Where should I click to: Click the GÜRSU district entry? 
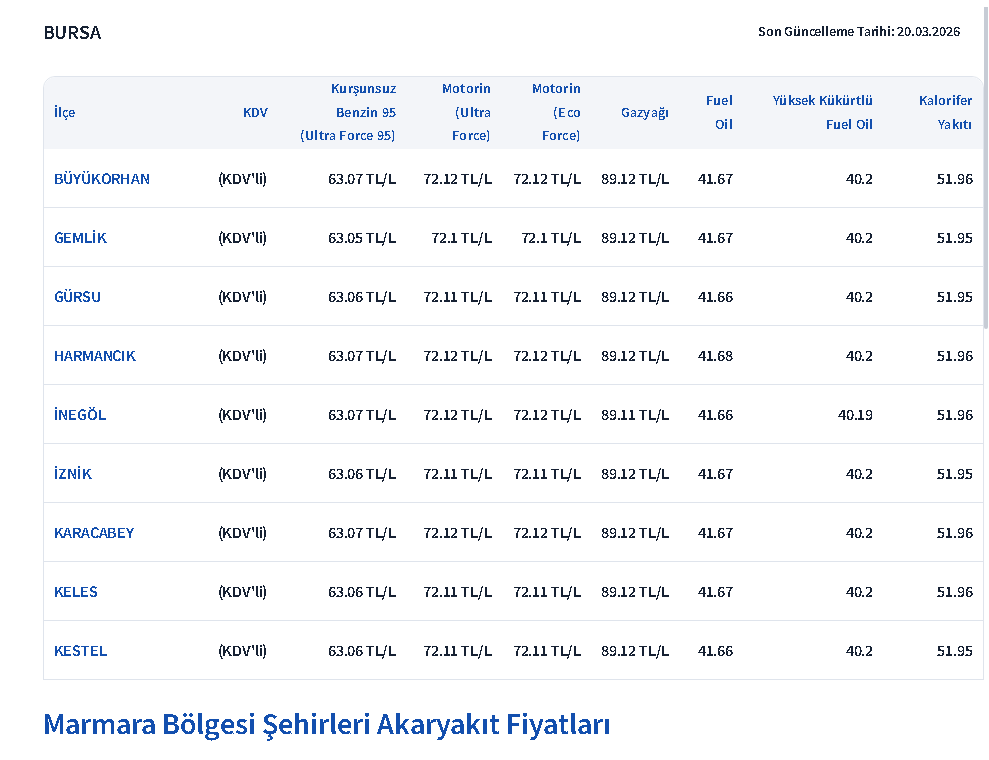point(77,297)
